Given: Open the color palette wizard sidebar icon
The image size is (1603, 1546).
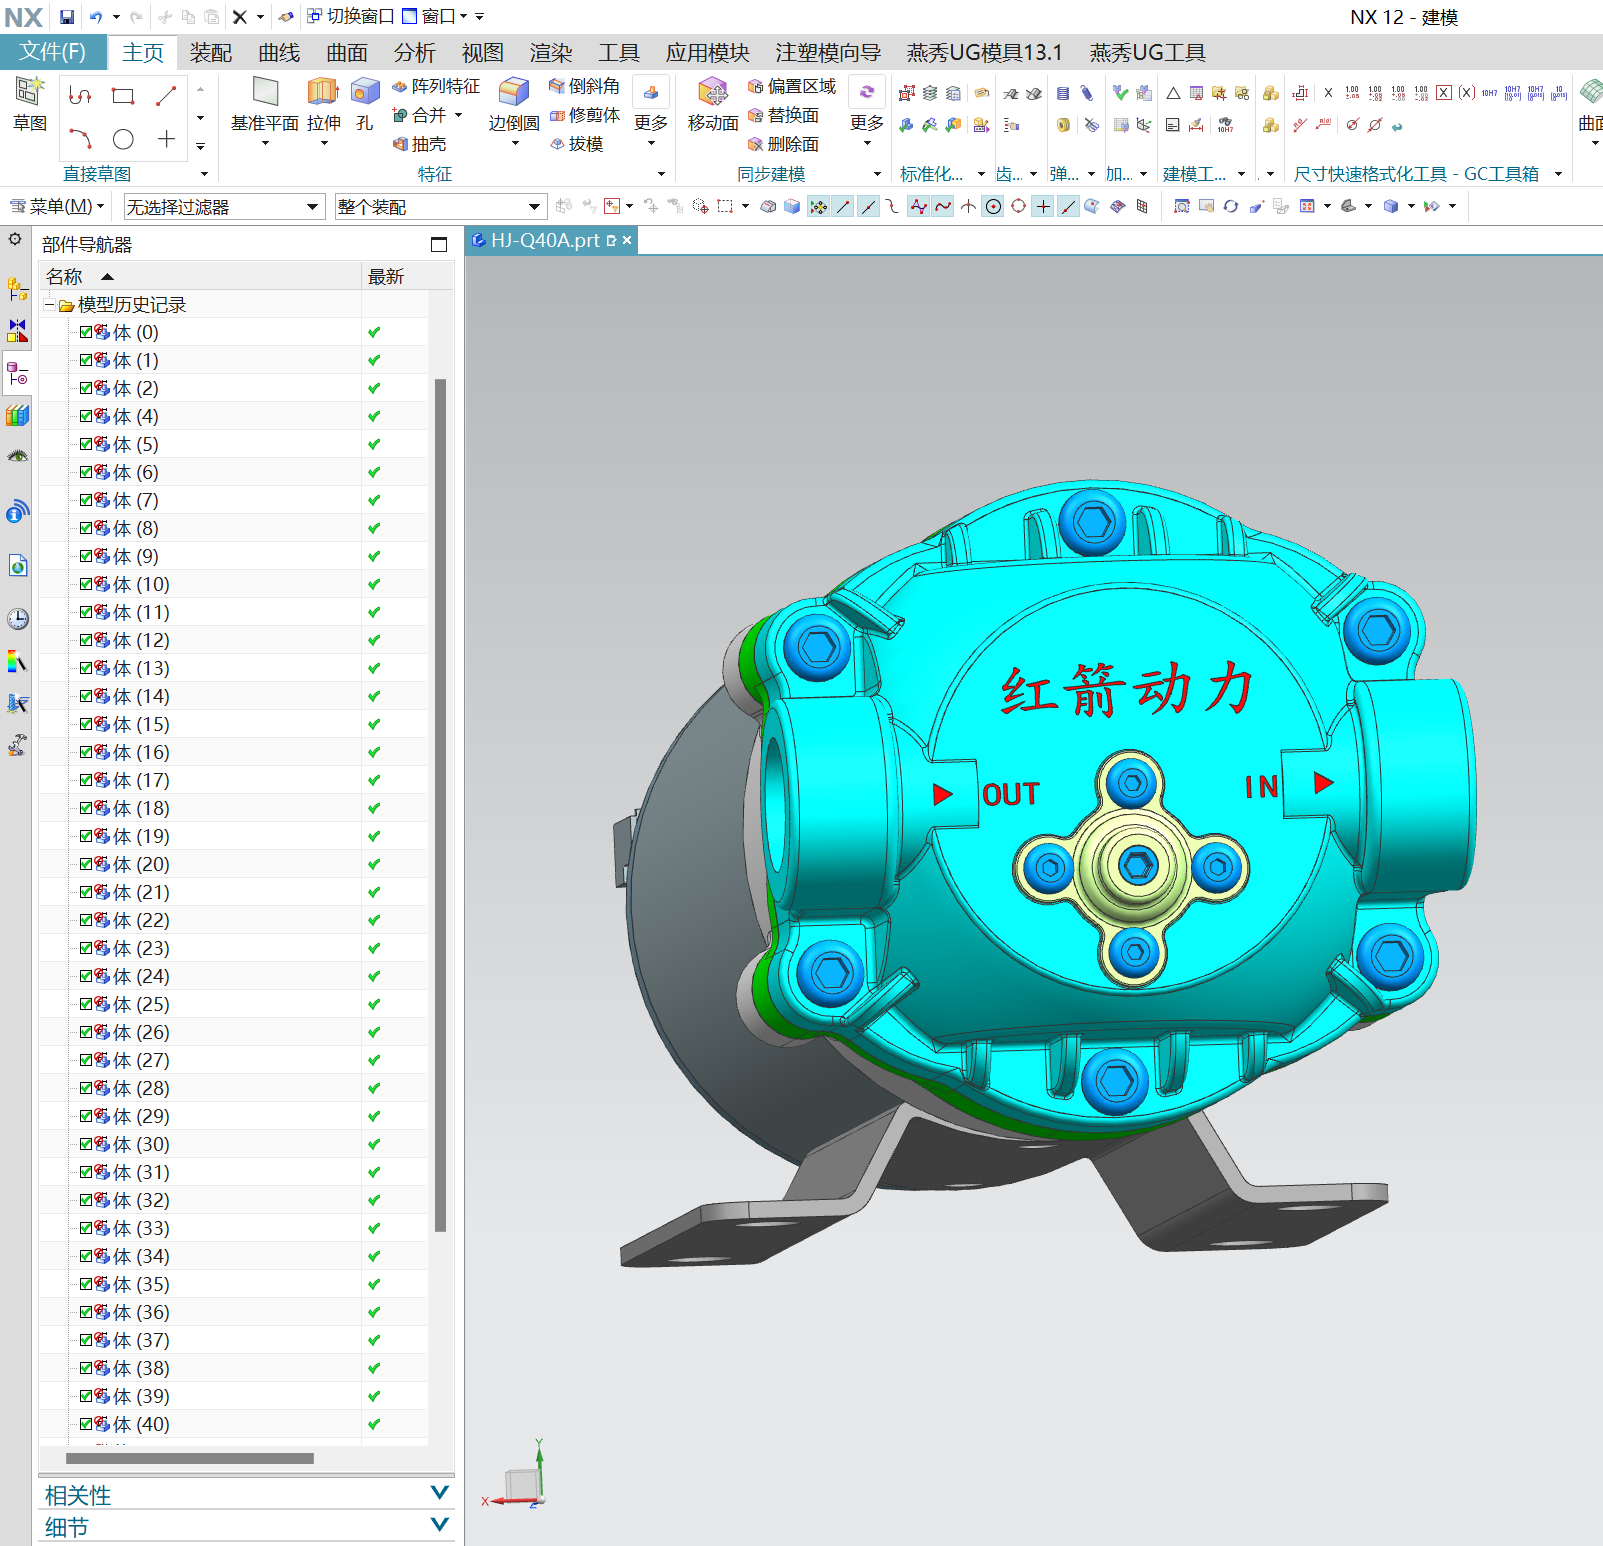Looking at the screenshot, I should coord(17,661).
